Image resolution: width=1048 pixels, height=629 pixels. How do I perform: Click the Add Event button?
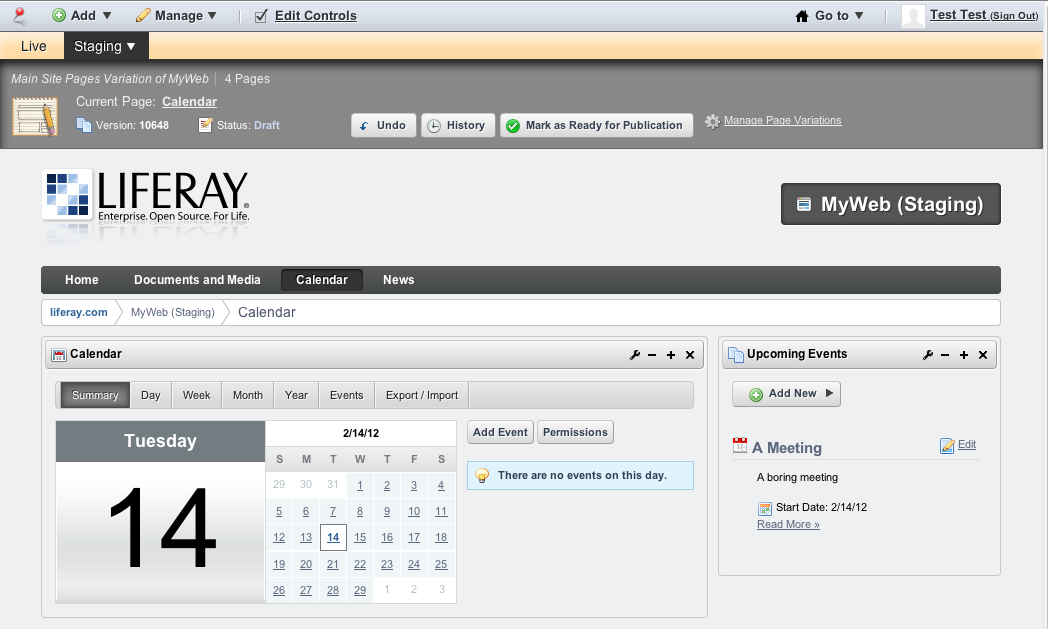tap(500, 432)
